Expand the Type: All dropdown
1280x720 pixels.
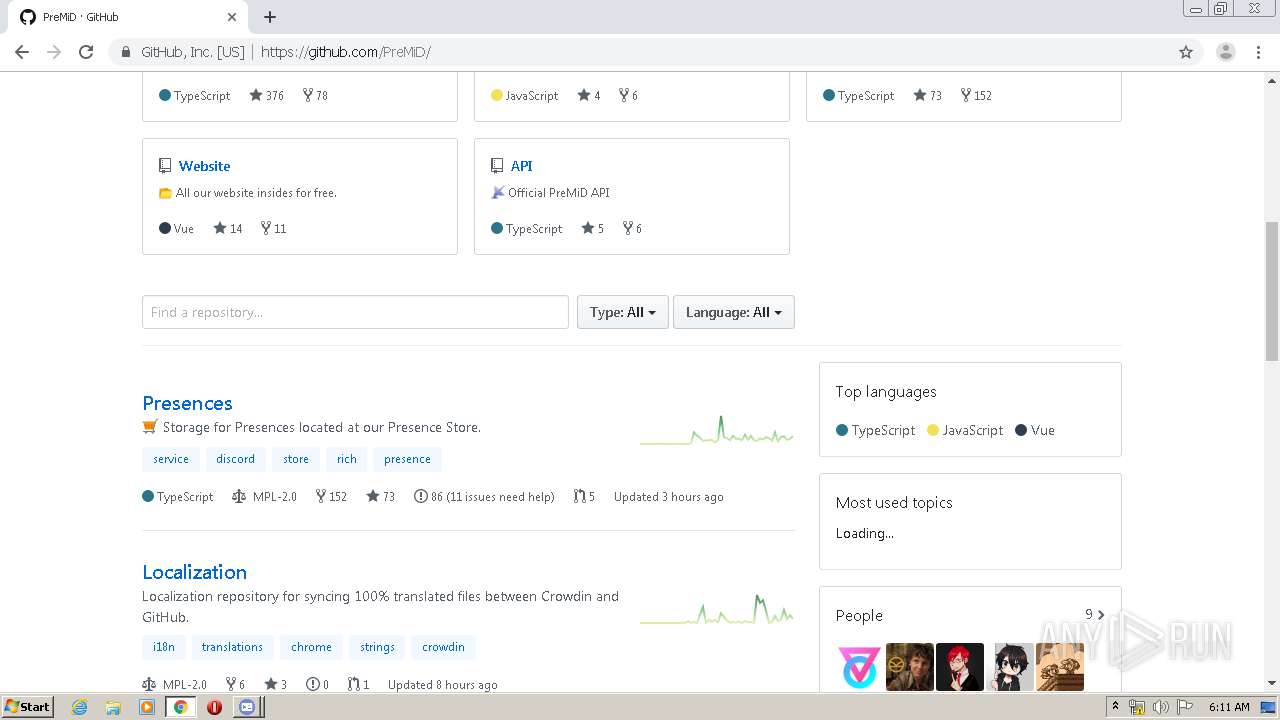tap(622, 312)
